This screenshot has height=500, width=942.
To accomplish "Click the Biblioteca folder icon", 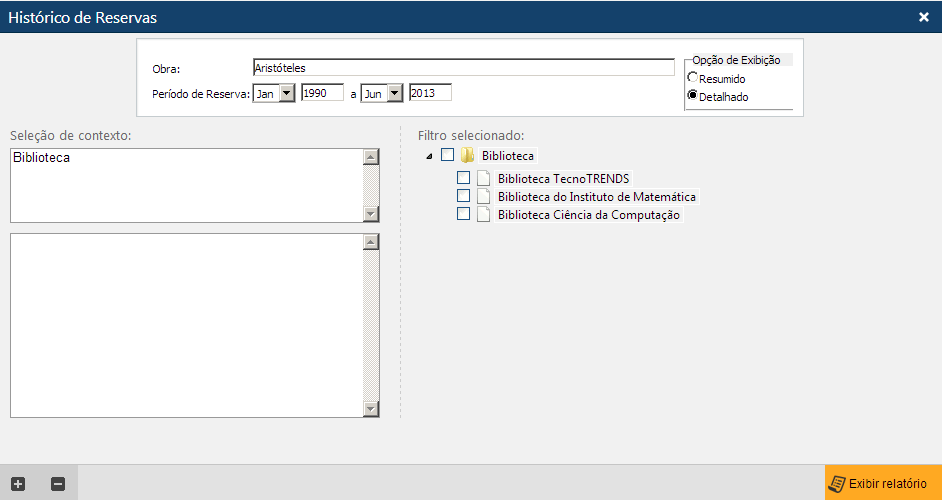I will [x=467, y=155].
